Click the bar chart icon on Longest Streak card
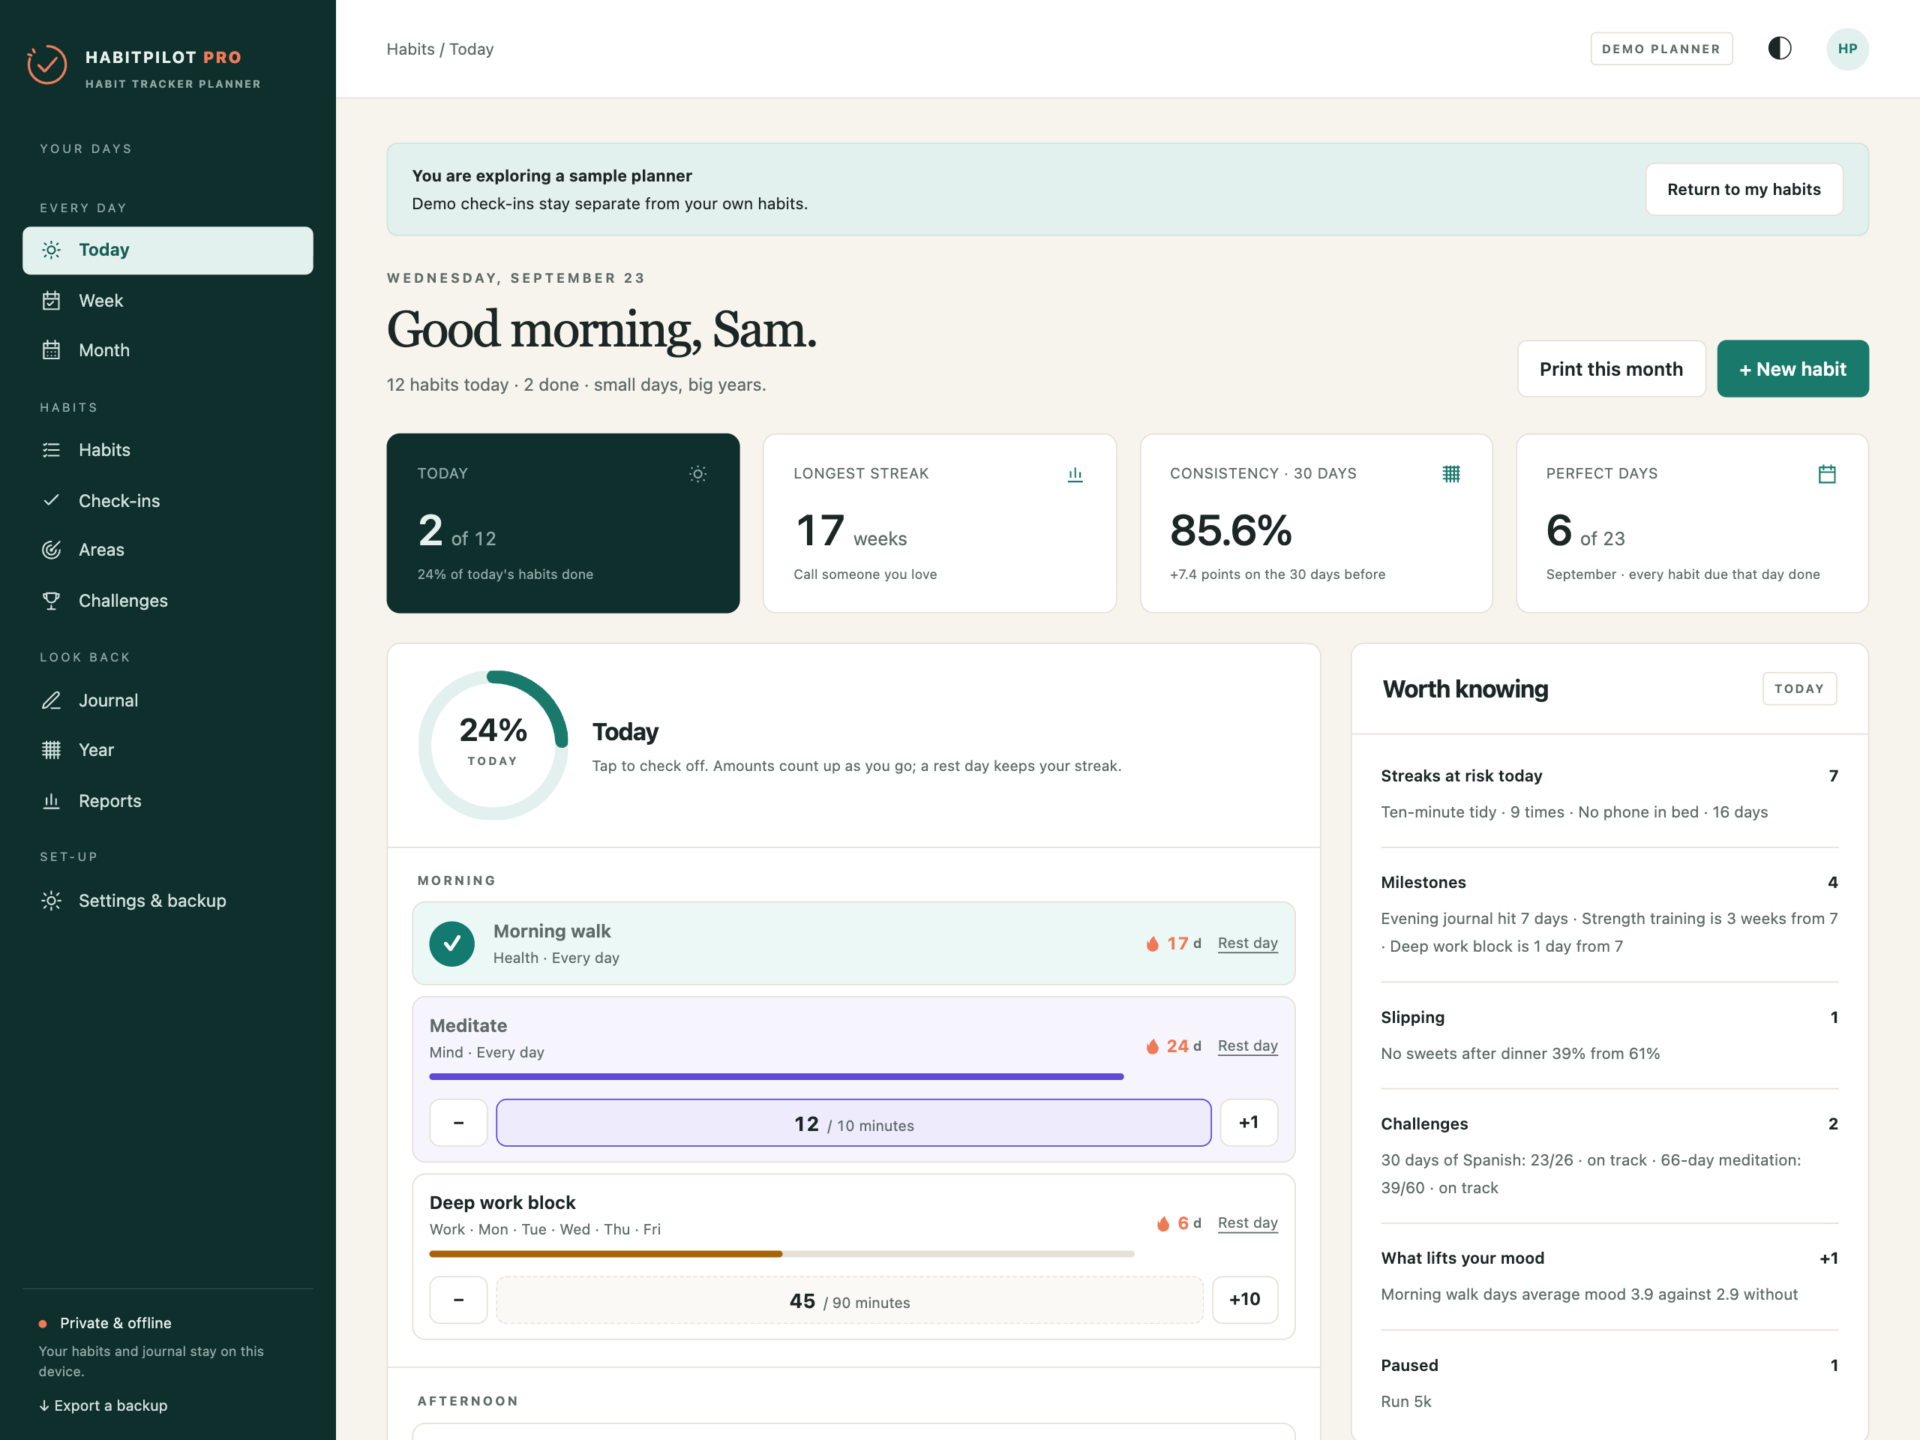 point(1075,474)
